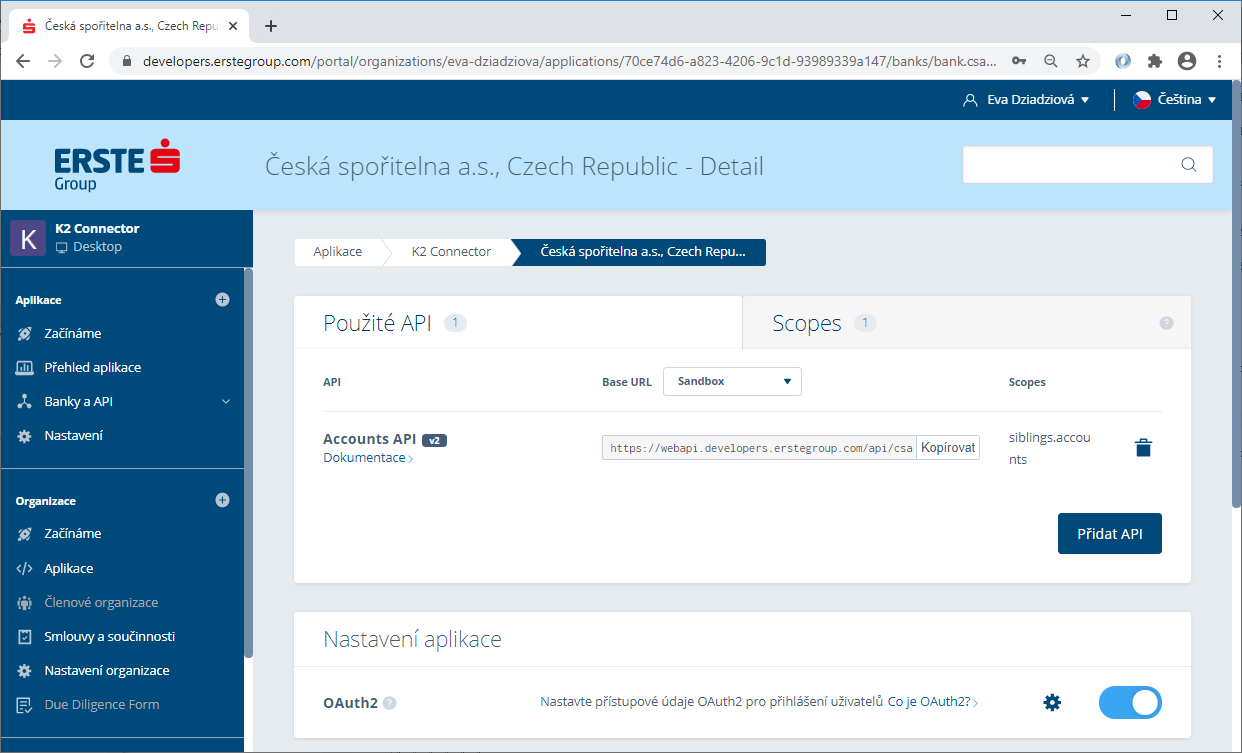Screen dimensions: 1242x753
Task: Open the extensions puzzle icon
Action: (x=1155, y=61)
